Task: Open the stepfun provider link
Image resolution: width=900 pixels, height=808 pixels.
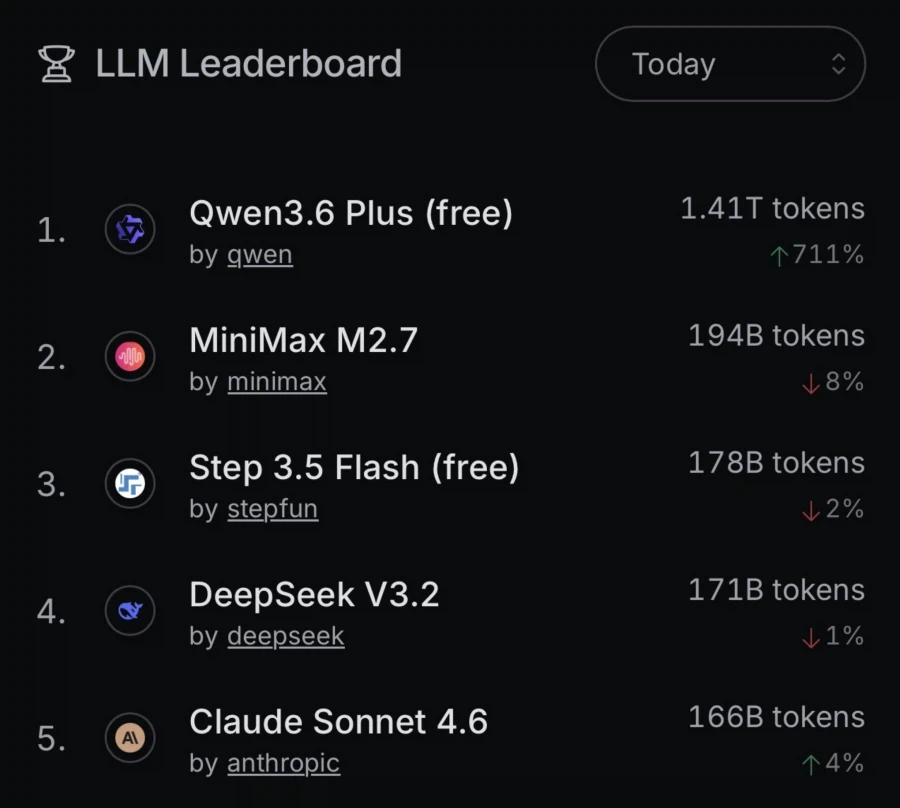Action: tap(272, 509)
